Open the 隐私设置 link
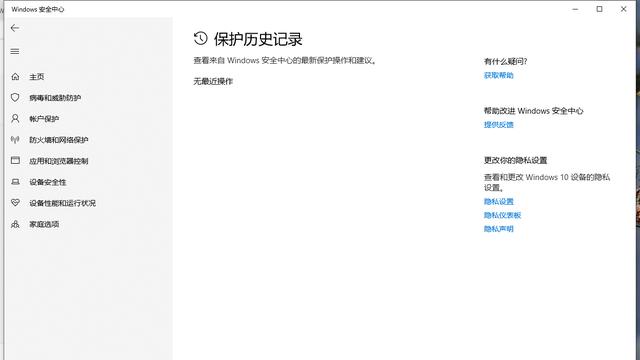 click(498, 202)
